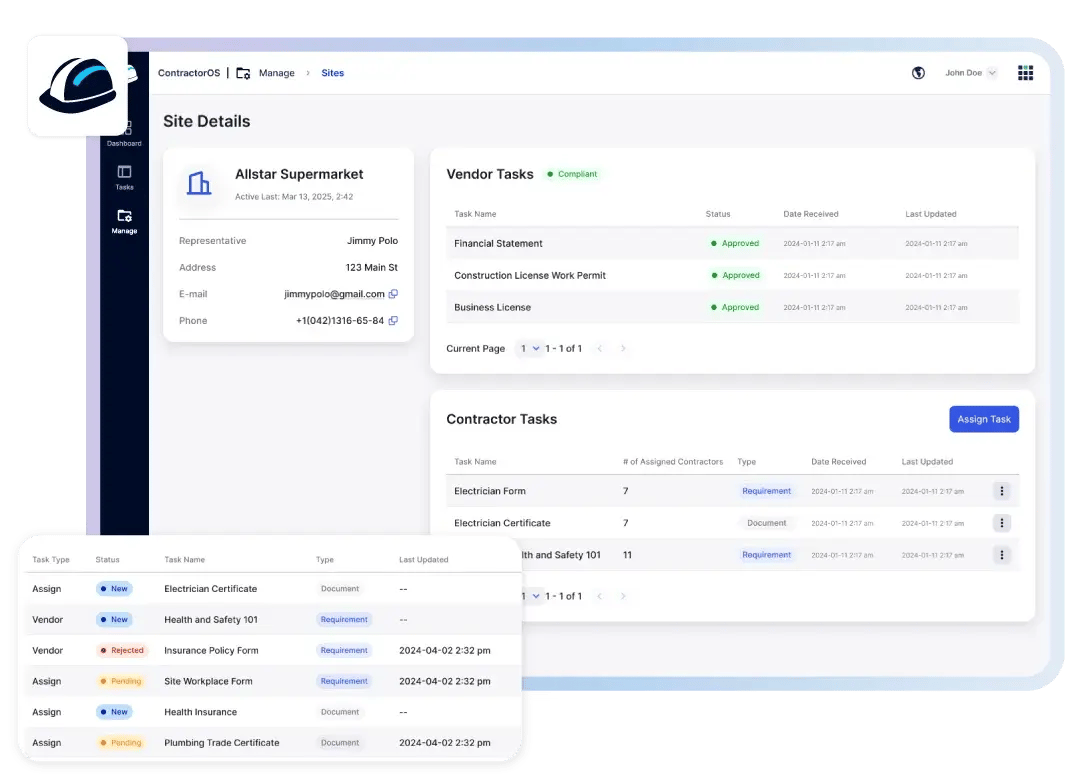Click the Manage breadcrumb
The height and width of the screenshot is (781, 1081).
click(276, 73)
